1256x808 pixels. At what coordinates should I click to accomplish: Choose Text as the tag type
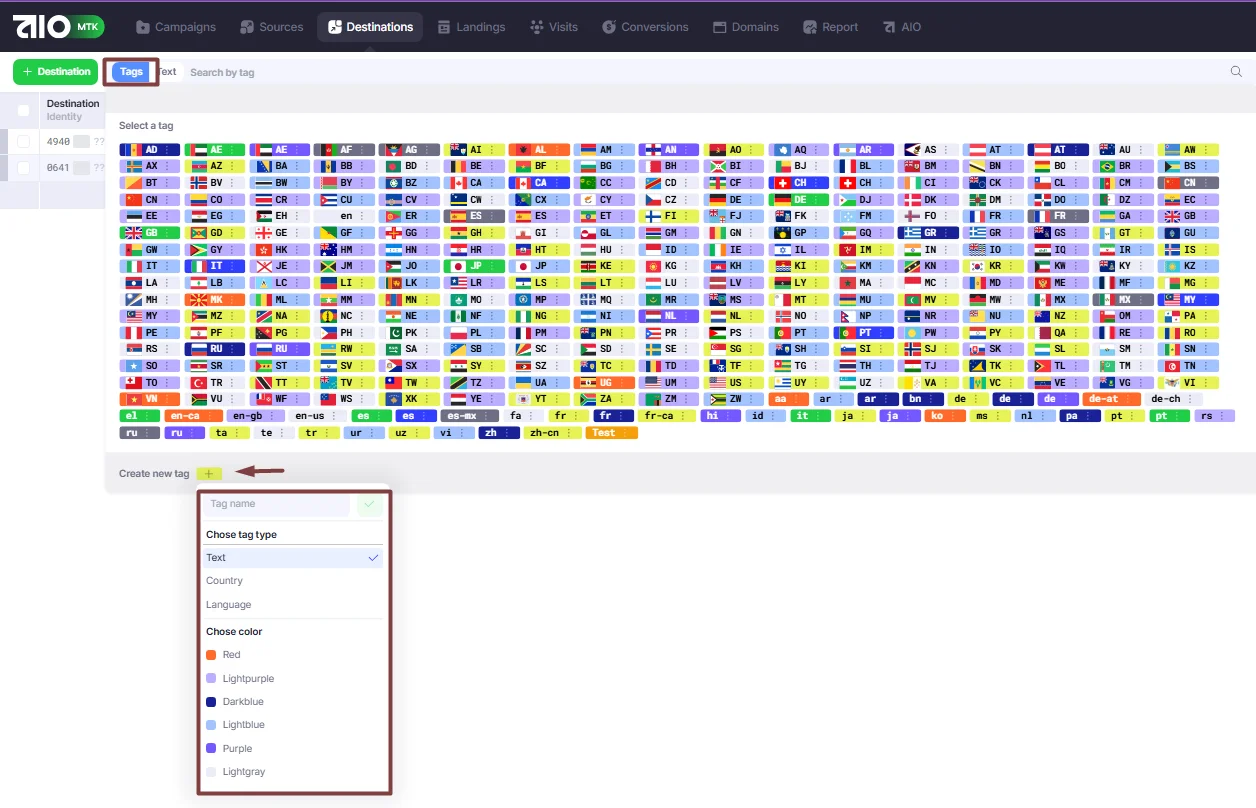pos(293,558)
